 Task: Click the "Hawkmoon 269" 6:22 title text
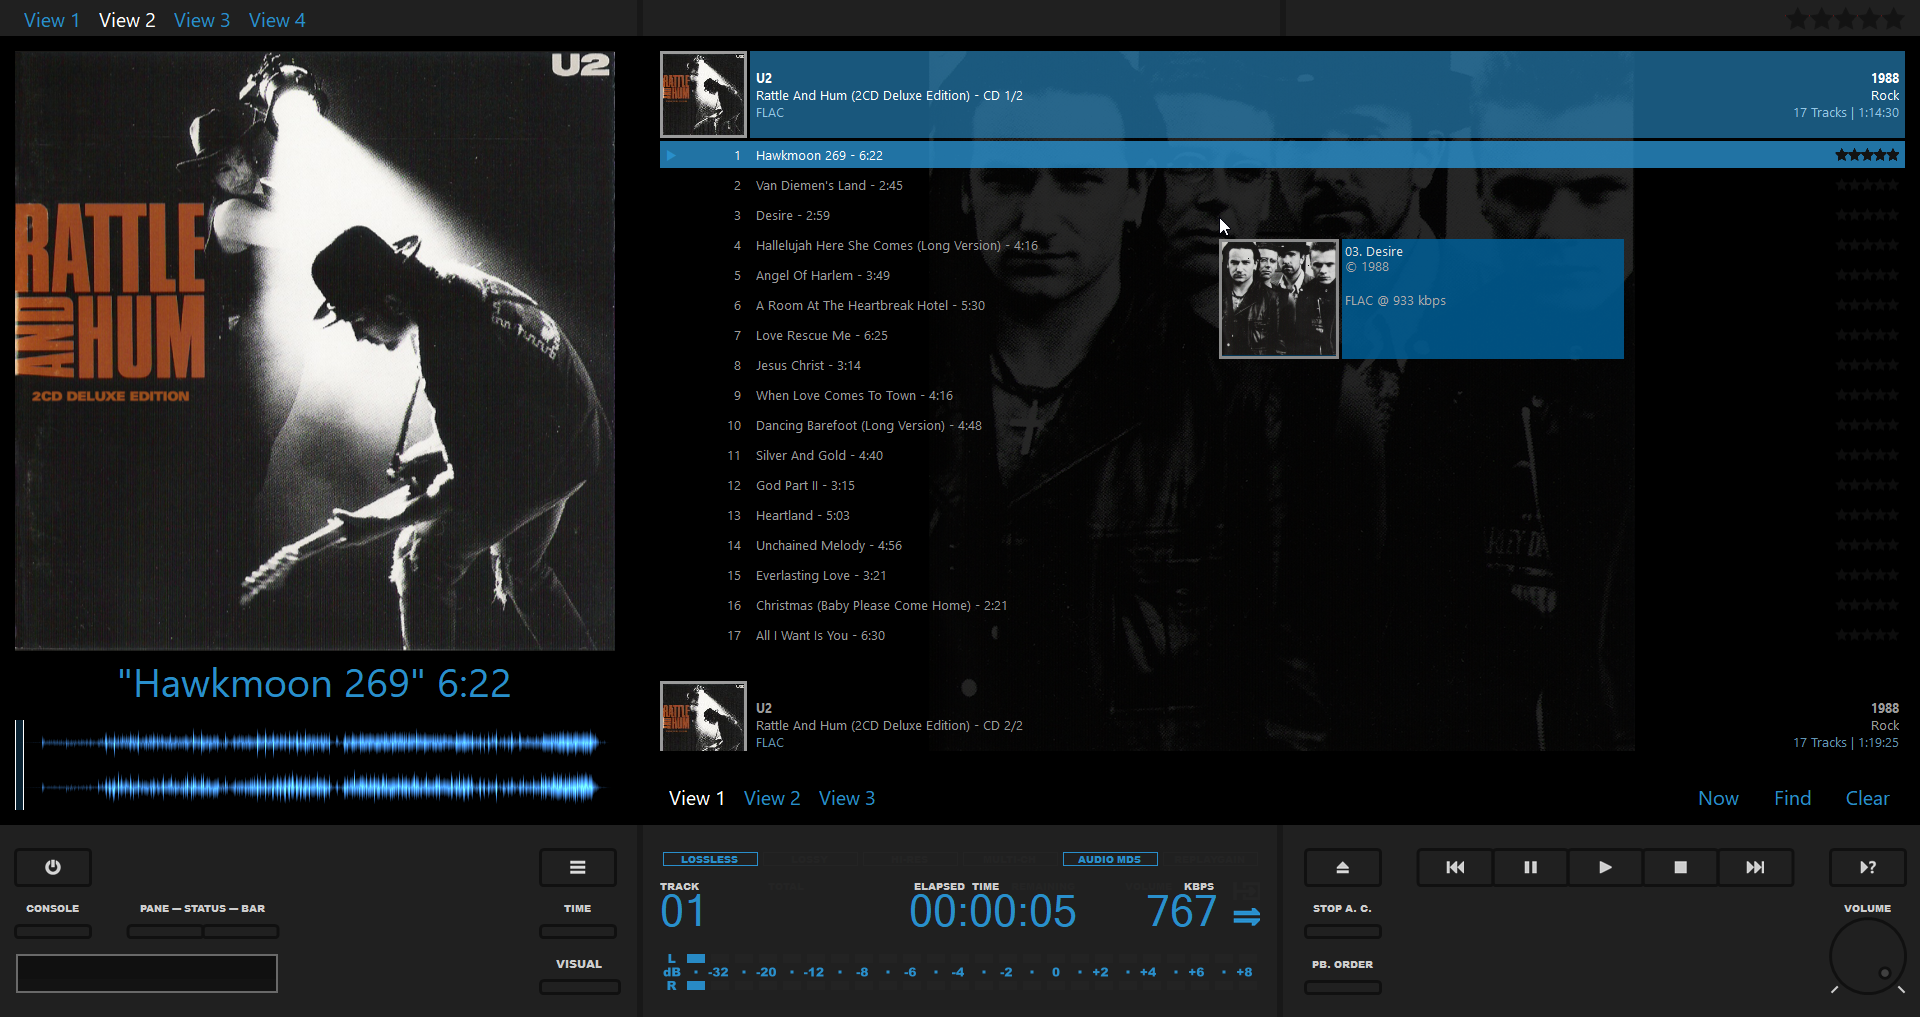[314, 684]
